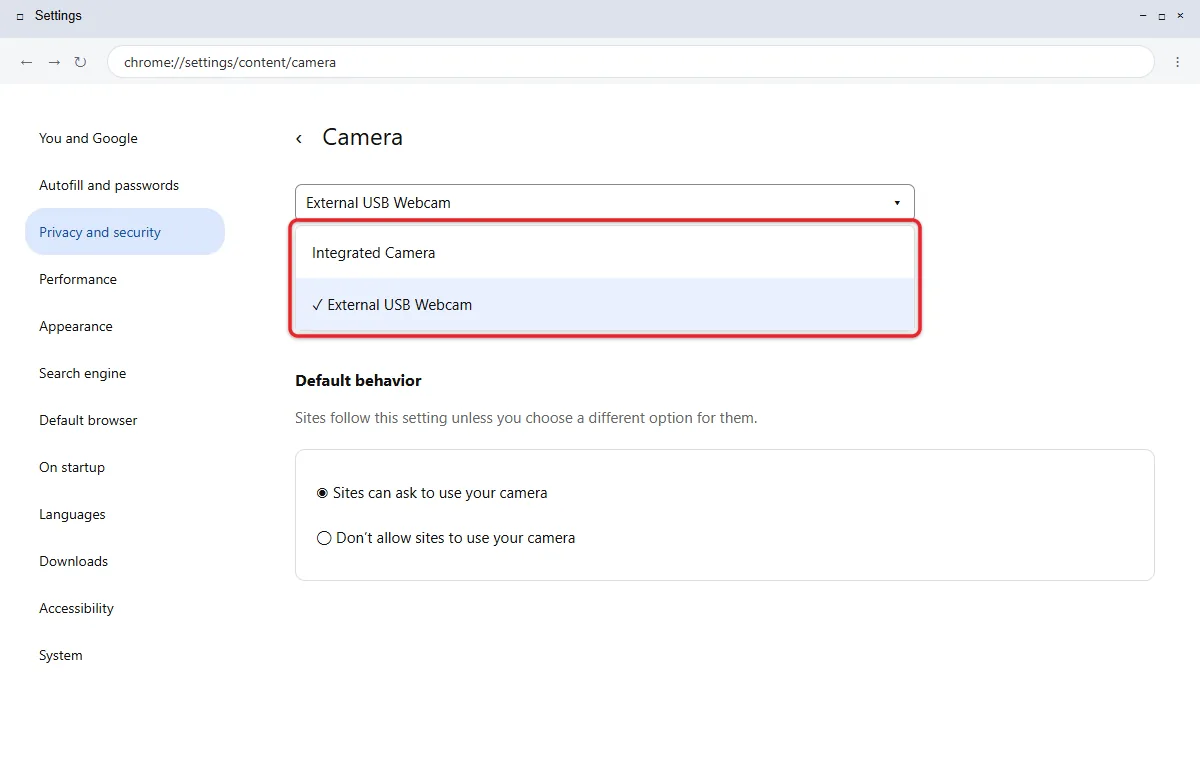The width and height of the screenshot is (1200, 760).
Task: Go forward using the browser forward arrow
Action: point(54,62)
